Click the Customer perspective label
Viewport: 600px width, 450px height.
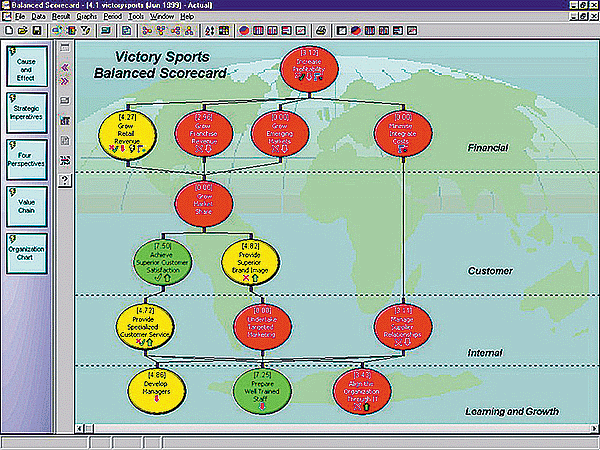(x=490, y=271)
